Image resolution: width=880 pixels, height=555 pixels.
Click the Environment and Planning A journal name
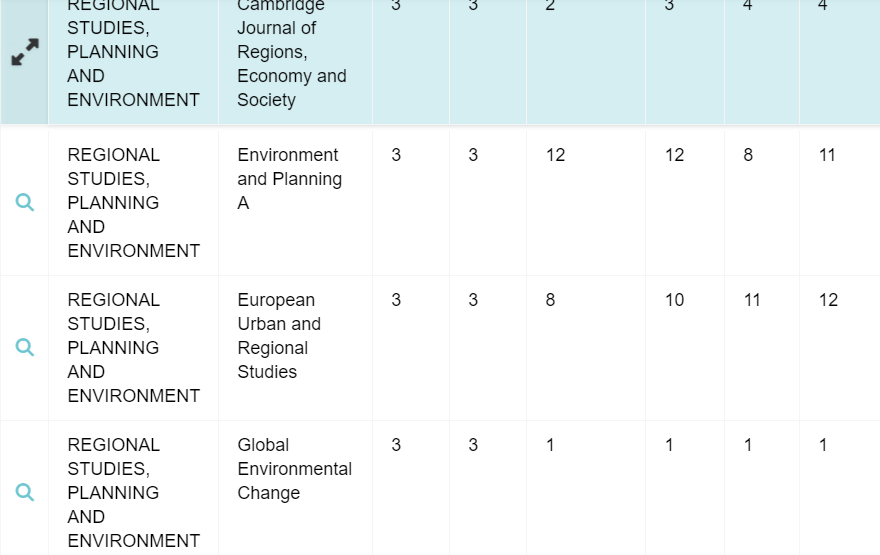coord(289,179)
